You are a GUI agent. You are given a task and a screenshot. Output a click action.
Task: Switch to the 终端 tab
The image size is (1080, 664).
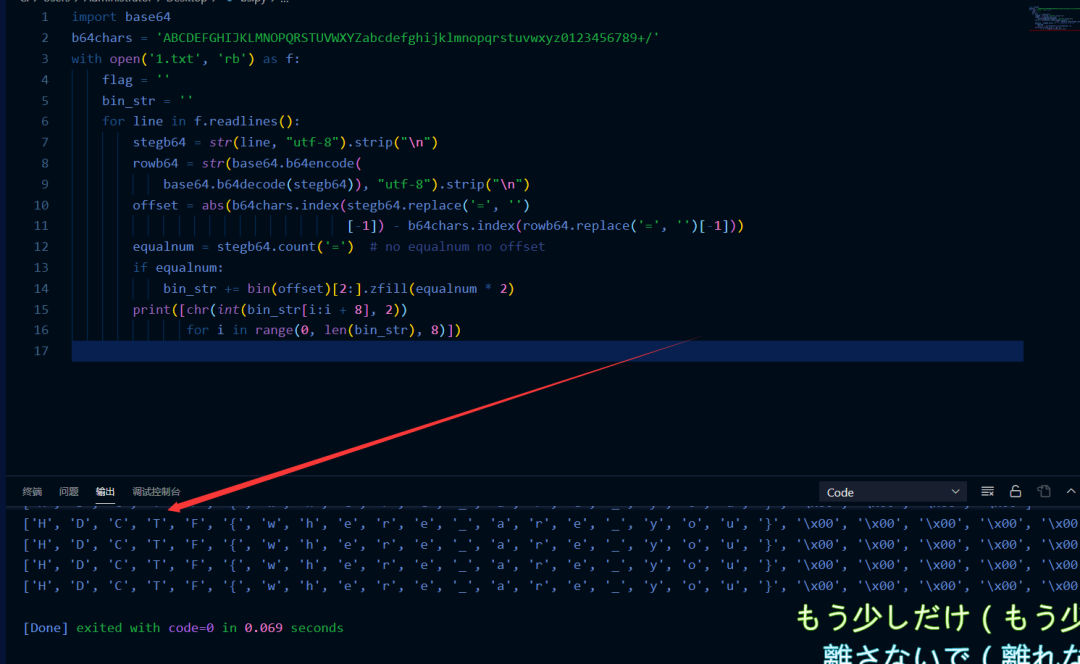pyautogui.click(x=32, y=492)
